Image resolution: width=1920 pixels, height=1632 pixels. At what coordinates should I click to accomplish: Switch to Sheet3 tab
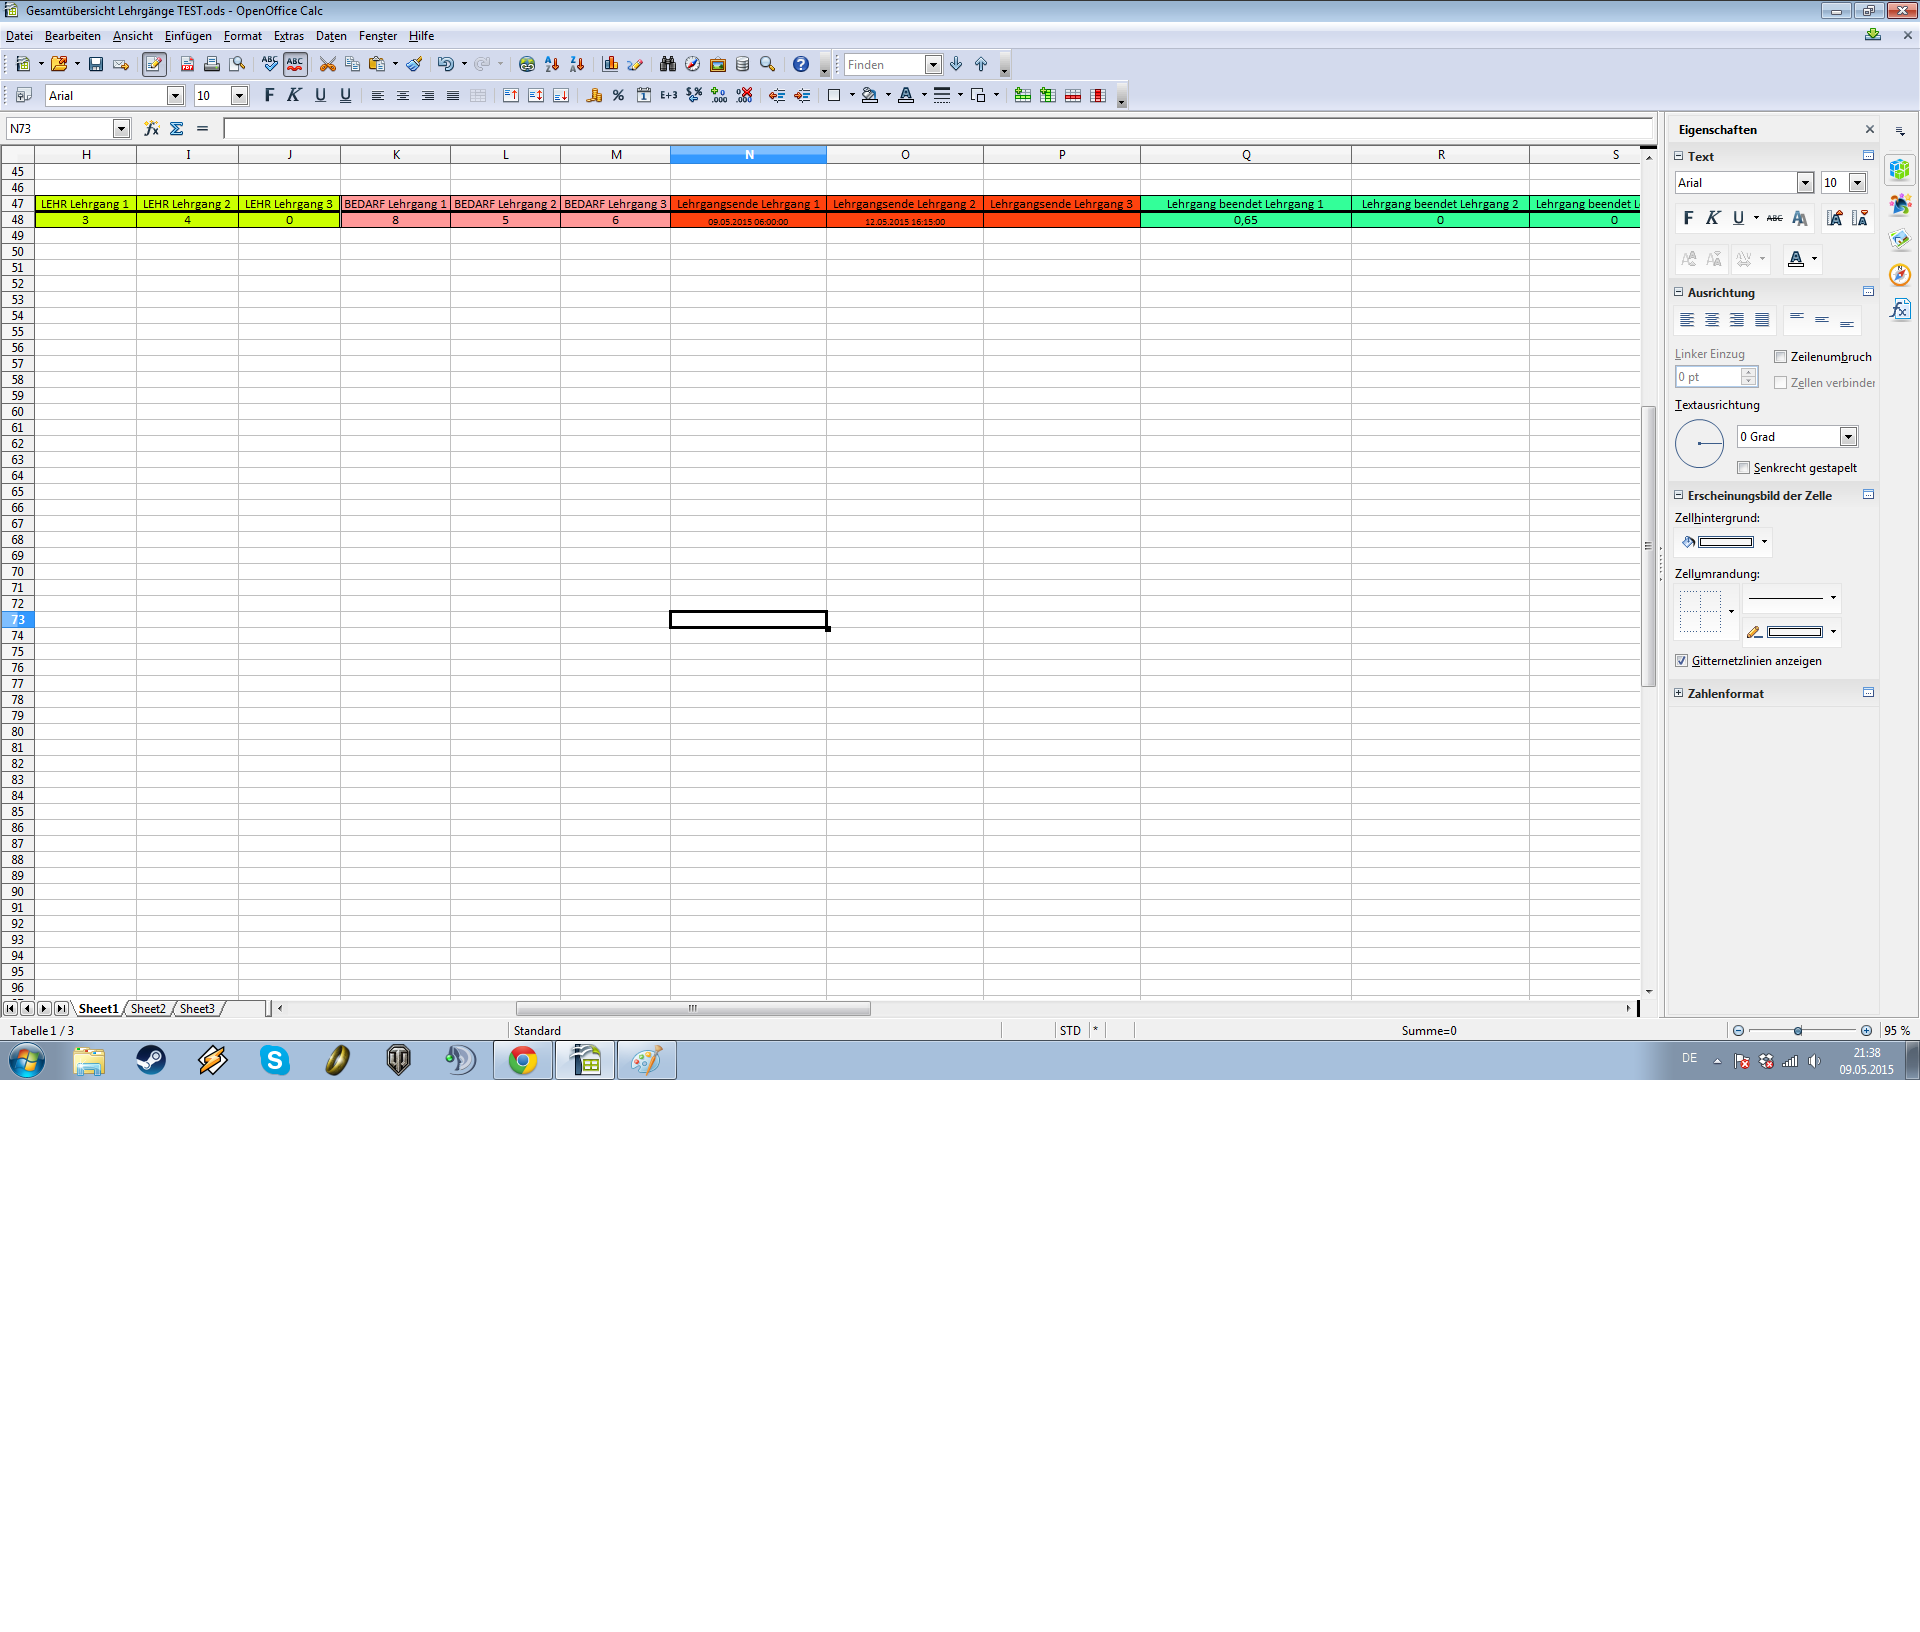[x=197, y=1009]
